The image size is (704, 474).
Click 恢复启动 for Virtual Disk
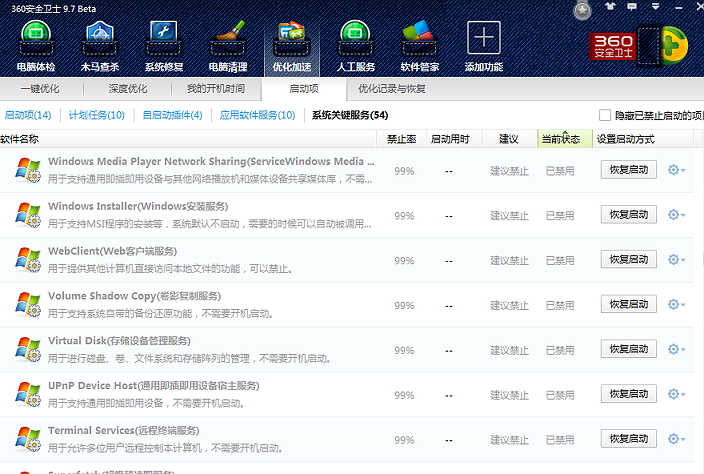629,349
